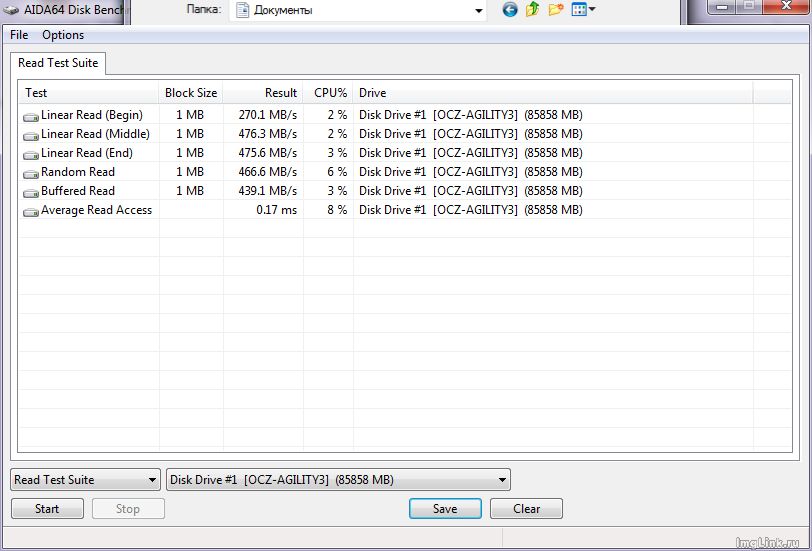Open the view menu icon in file dialog
Image resolution: width=812 pixels, height=551 pixels.
click(583, 10)
